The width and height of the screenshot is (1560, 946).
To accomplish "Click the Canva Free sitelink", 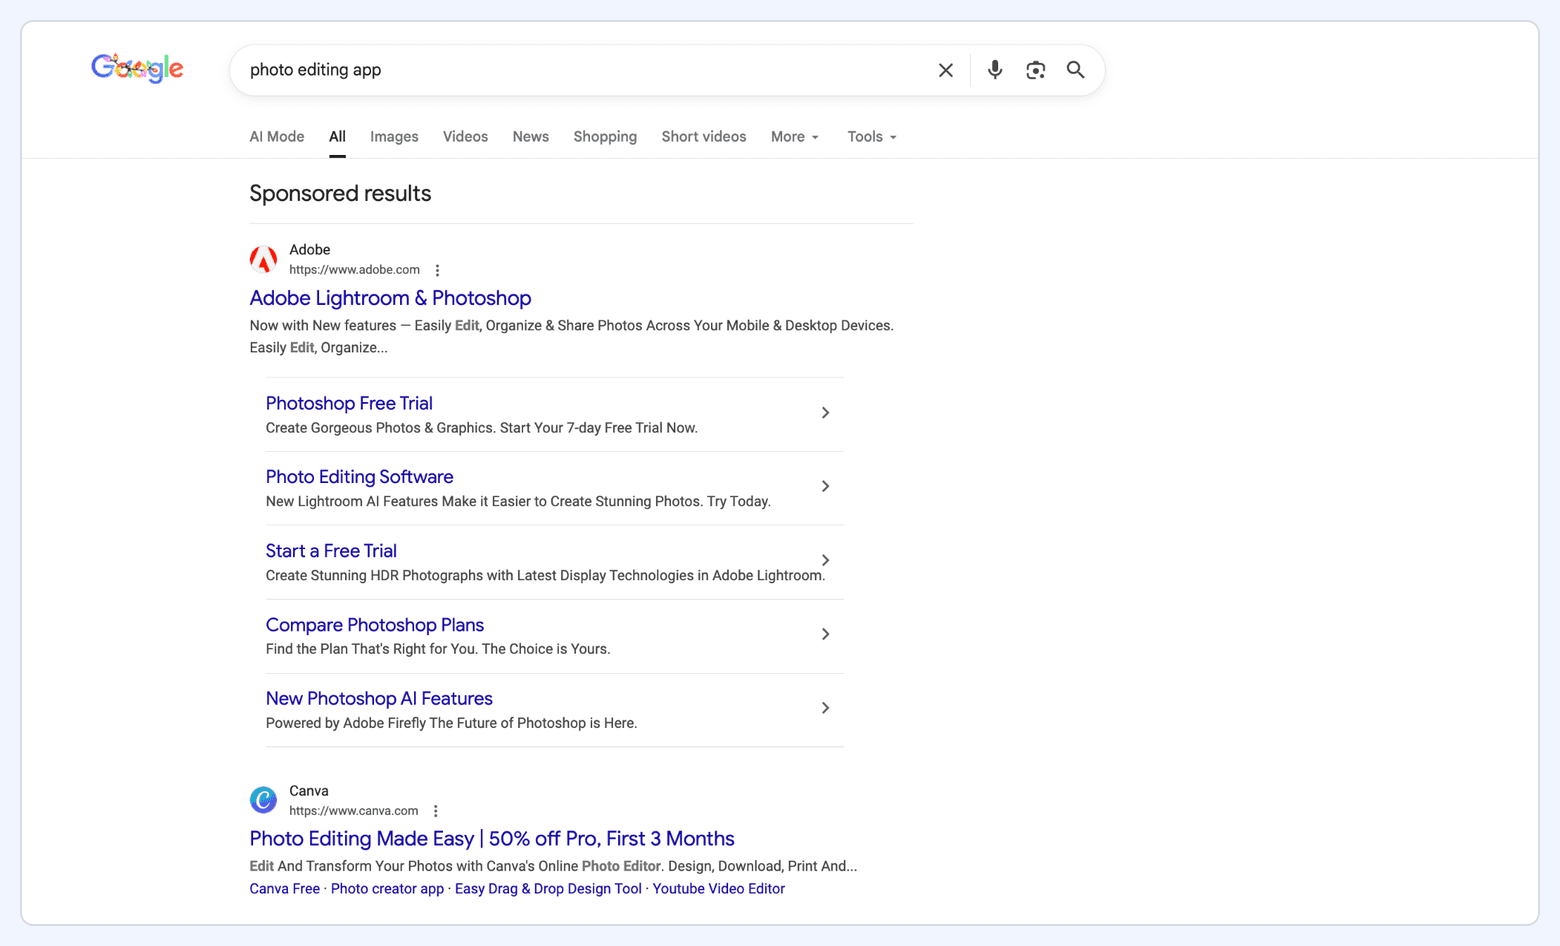I will [x=284, y=888].
